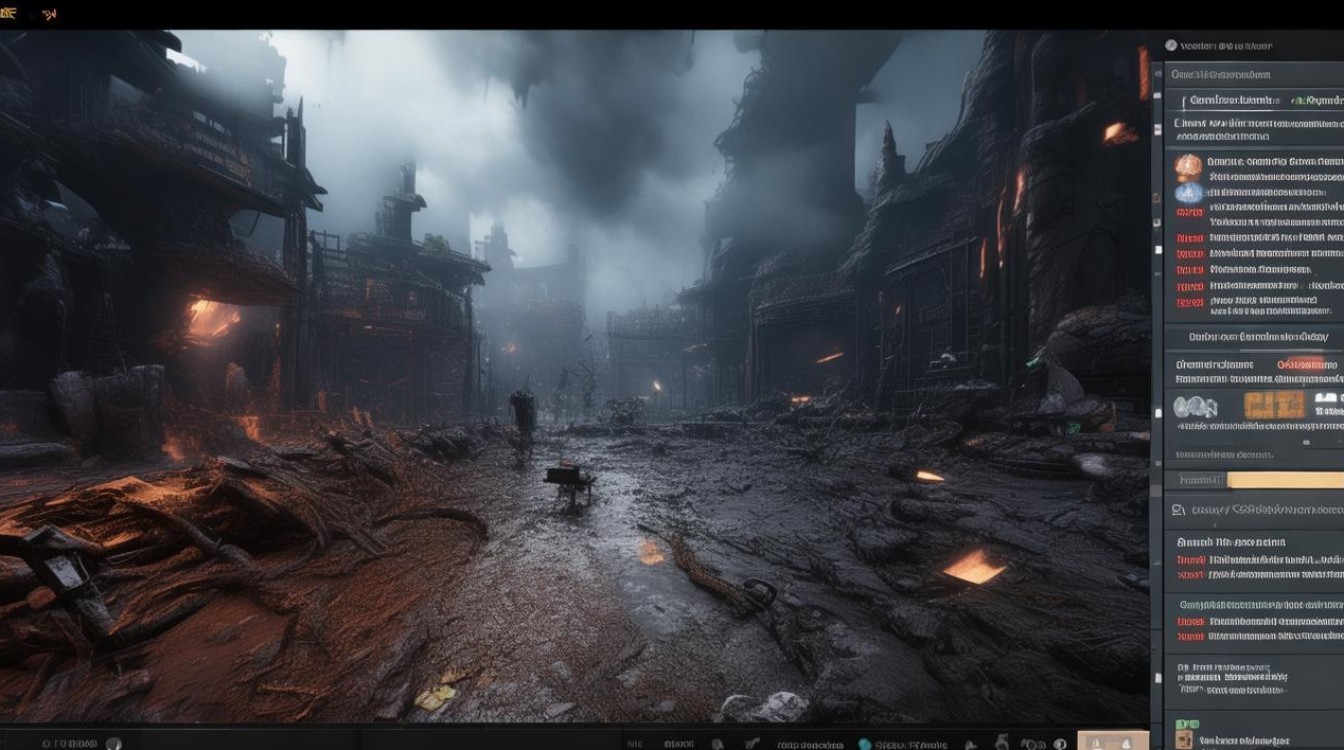
Task: Click the blue globe icon in side panel
Action: (x=1188, y=191)
